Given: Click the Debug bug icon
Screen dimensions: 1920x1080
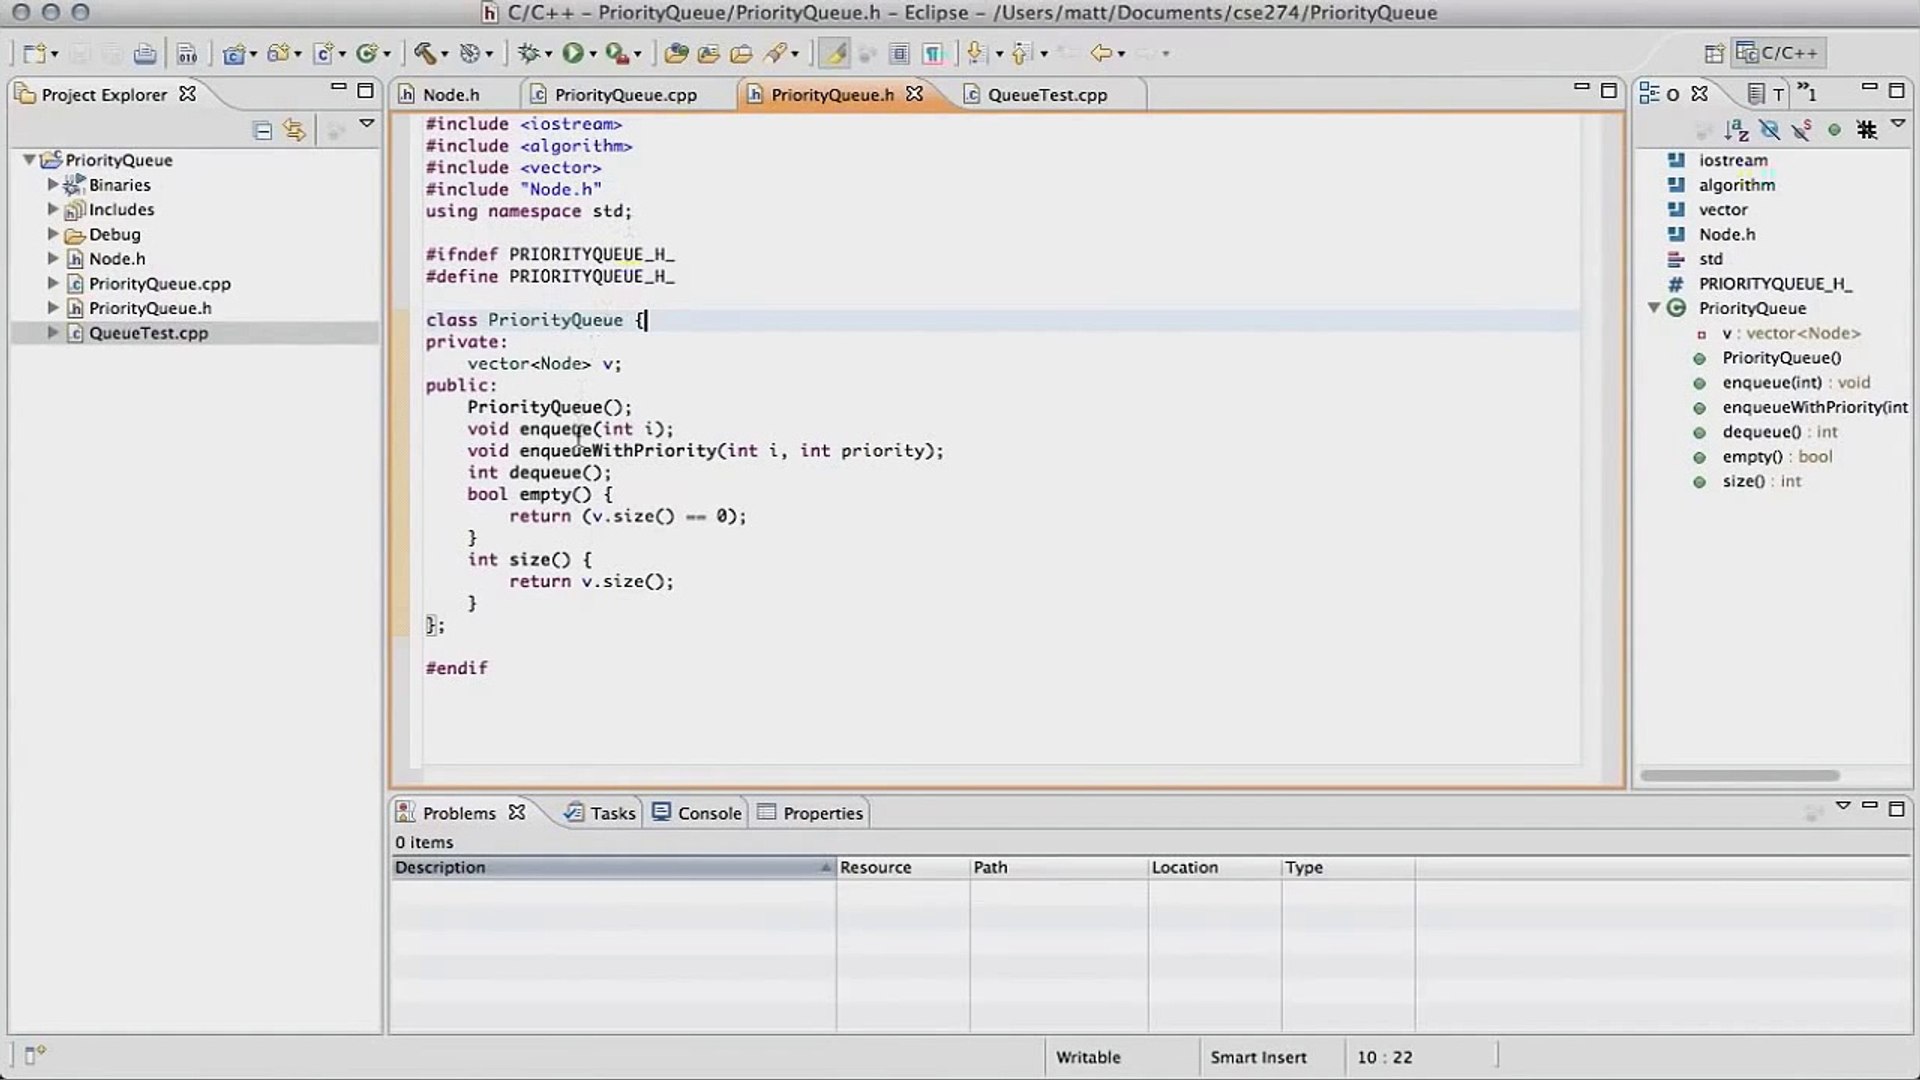Looking at the screenshot, I should click(x=529, y=53).
